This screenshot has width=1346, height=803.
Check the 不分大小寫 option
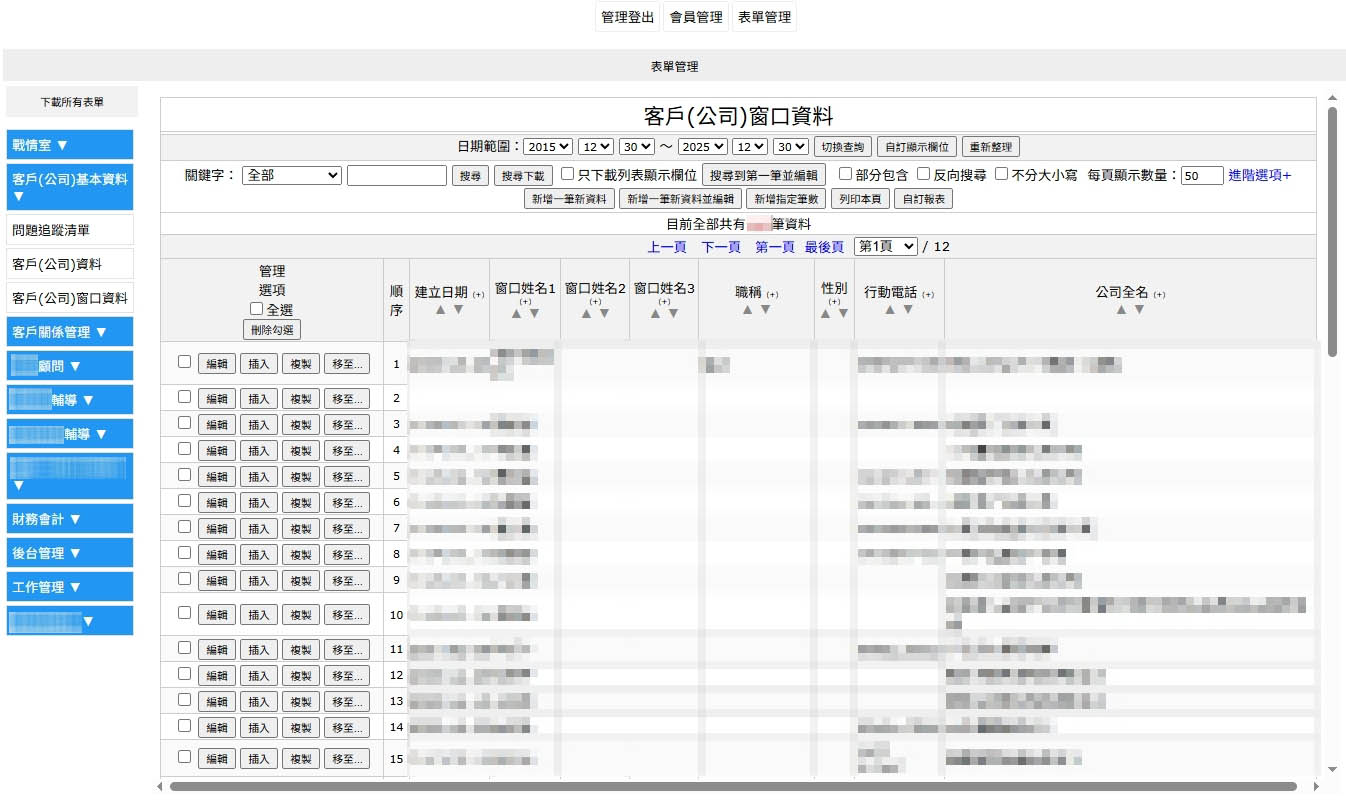[1002, 174]
